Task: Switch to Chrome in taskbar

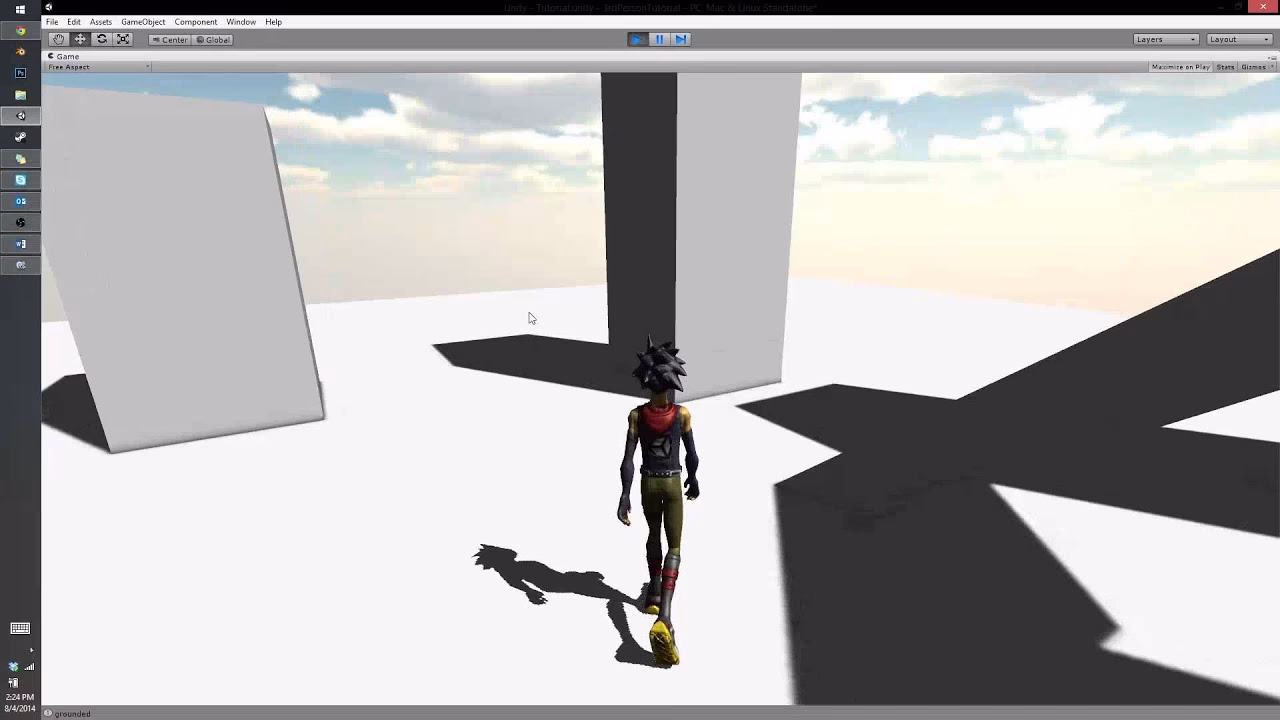Action: tap(20, 31)
